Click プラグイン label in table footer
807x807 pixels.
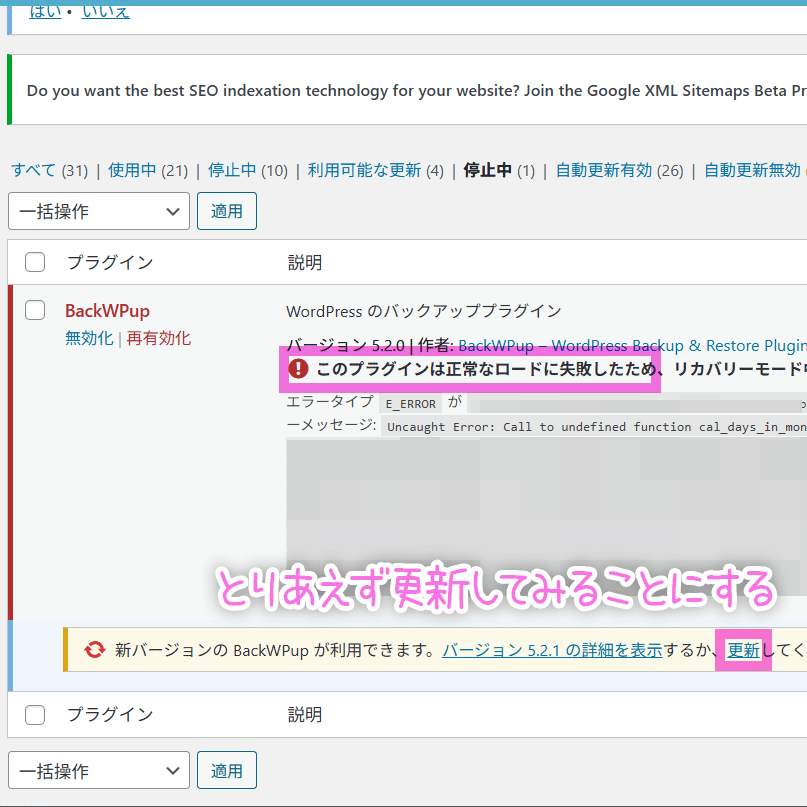pyautogui.click(x=110, y=714)
